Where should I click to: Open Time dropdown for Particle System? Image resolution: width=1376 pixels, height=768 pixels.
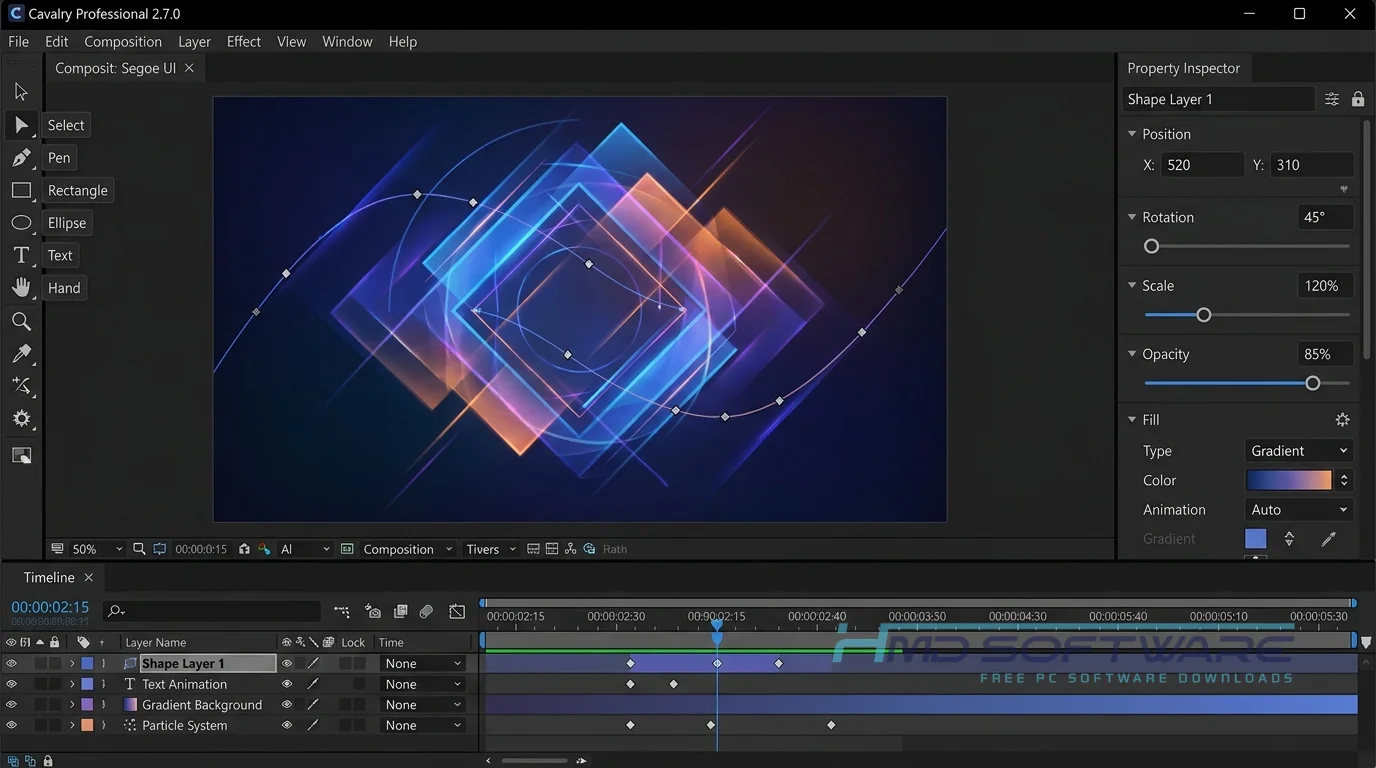pos(424,725)
